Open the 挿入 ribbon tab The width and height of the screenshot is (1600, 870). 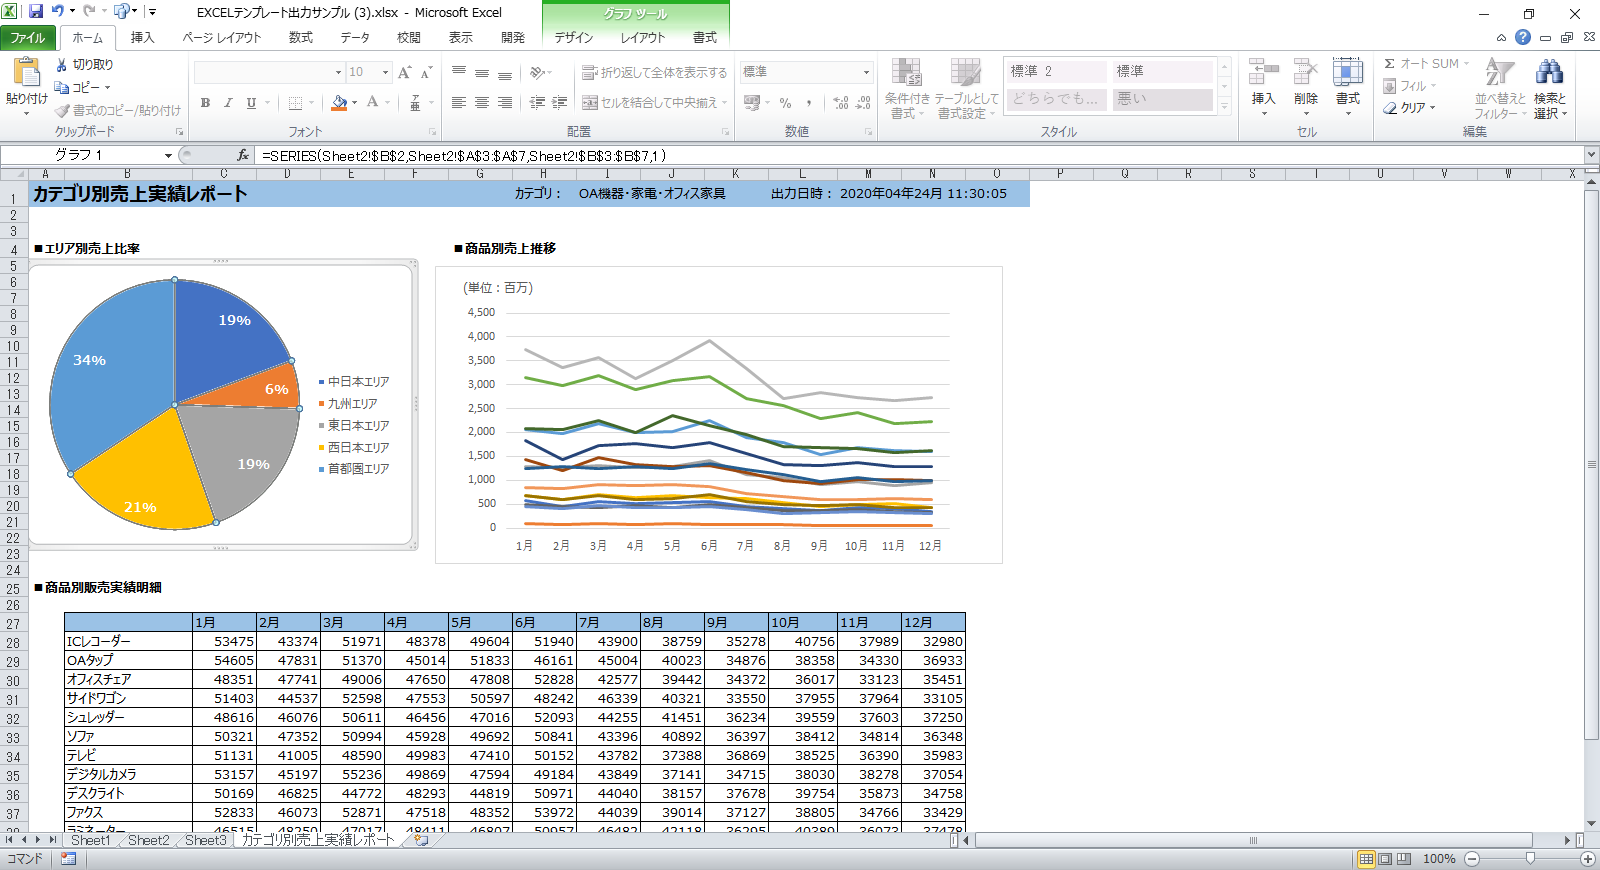click(x=143, y=37)
